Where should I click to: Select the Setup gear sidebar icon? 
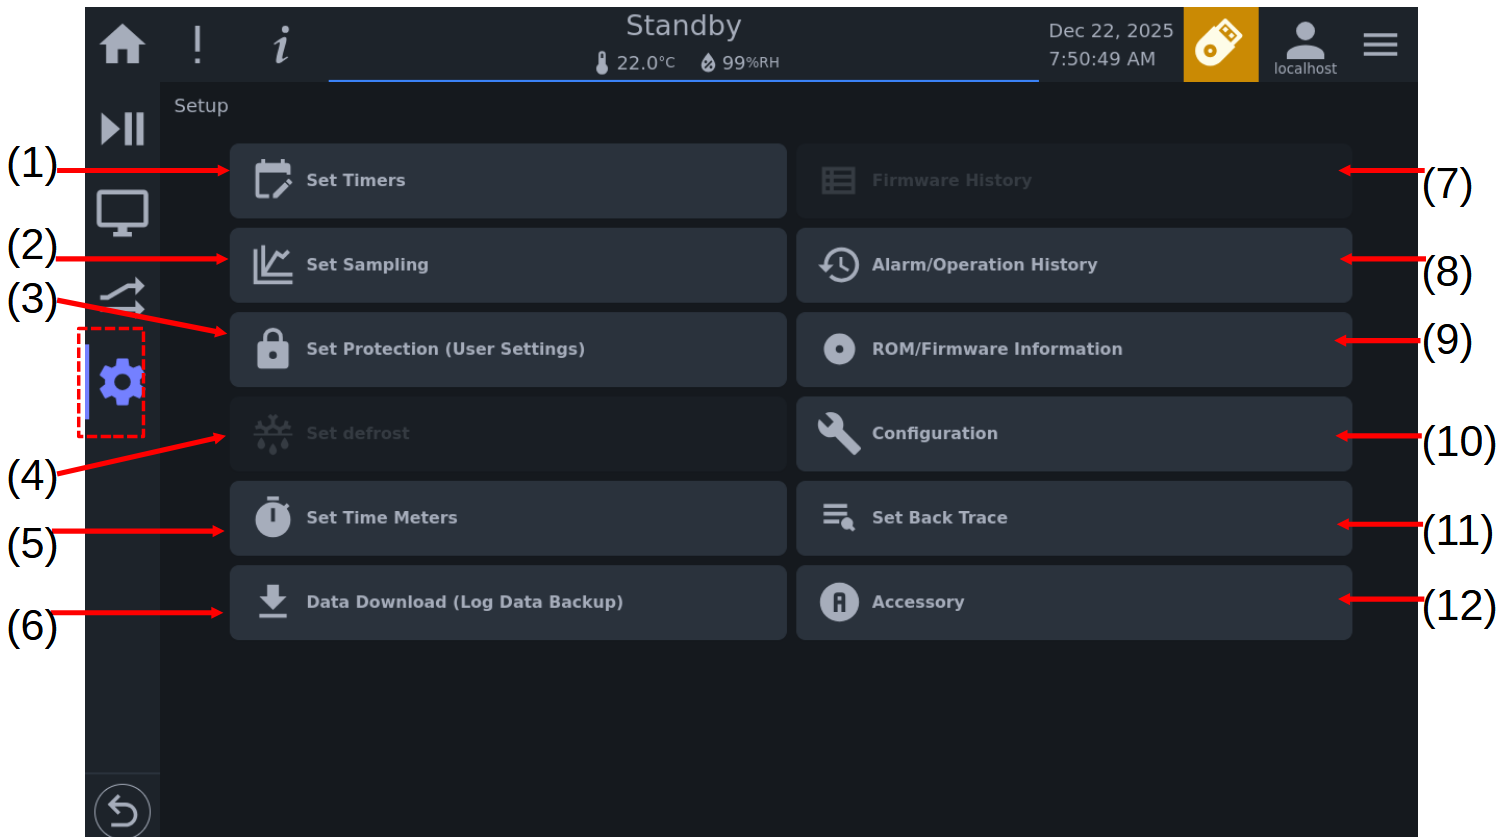coord(122,382)
